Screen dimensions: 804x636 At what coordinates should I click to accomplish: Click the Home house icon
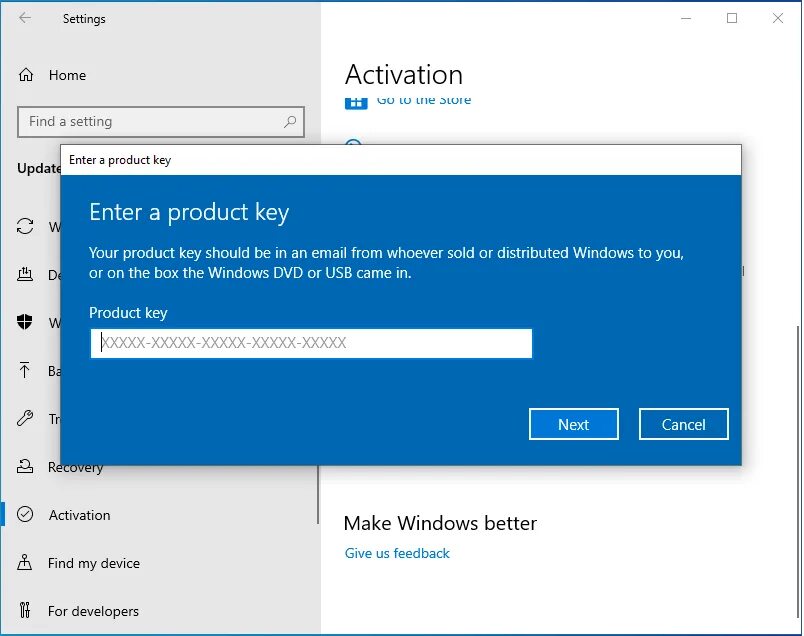[26, 75]
